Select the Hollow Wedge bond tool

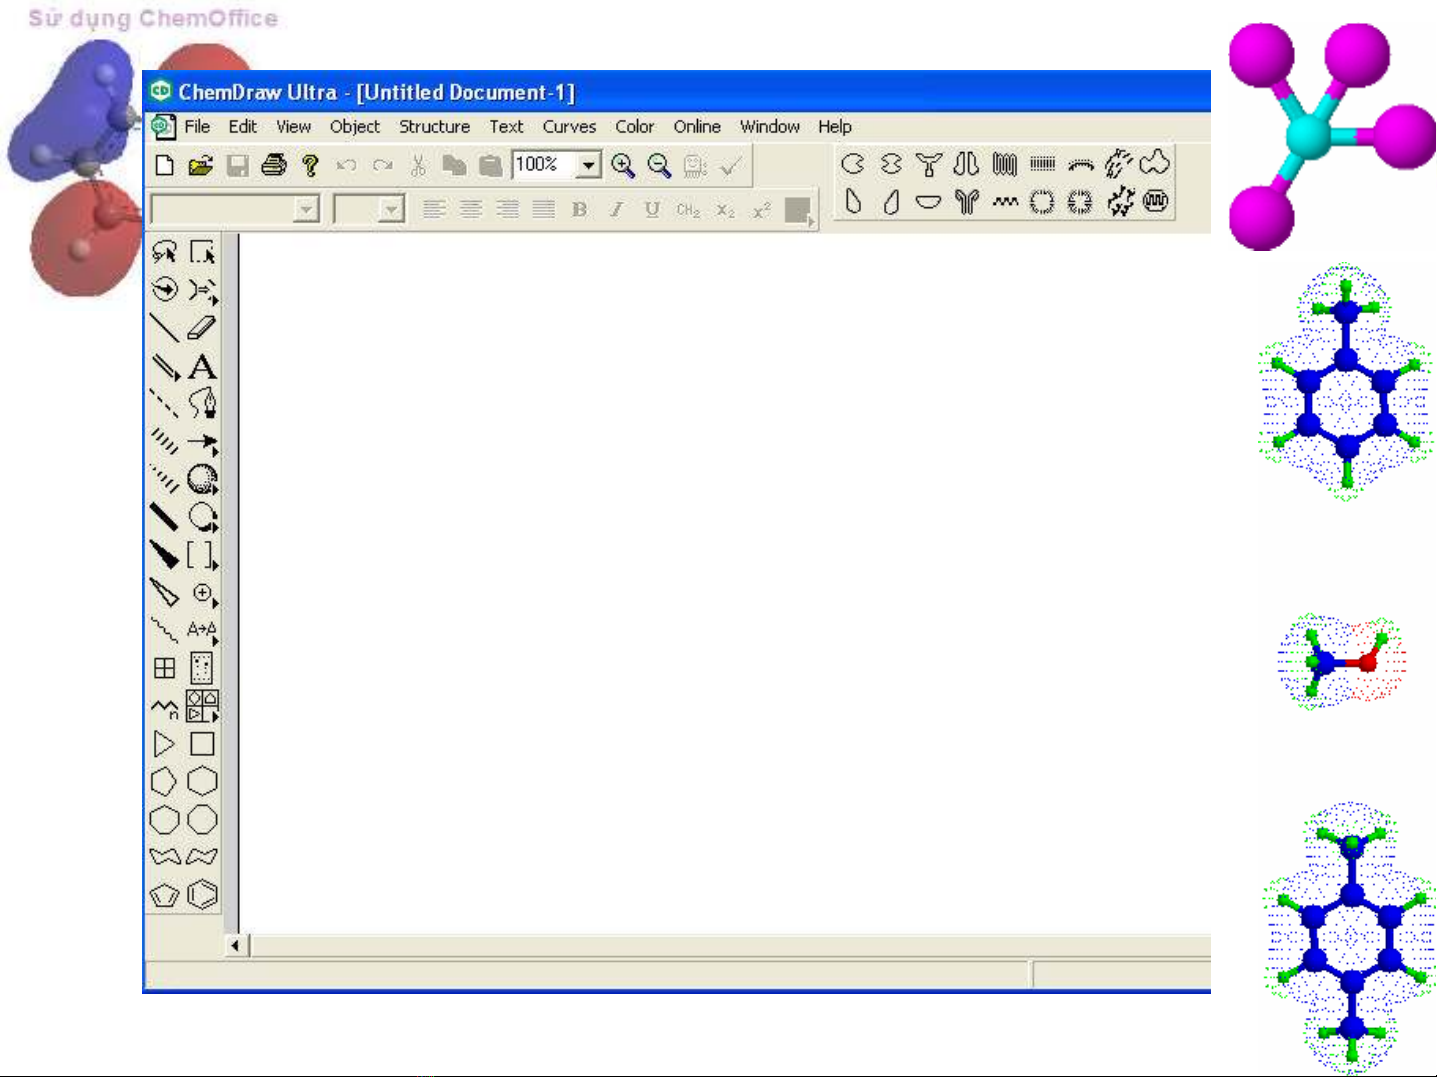(x=164, y=593)
